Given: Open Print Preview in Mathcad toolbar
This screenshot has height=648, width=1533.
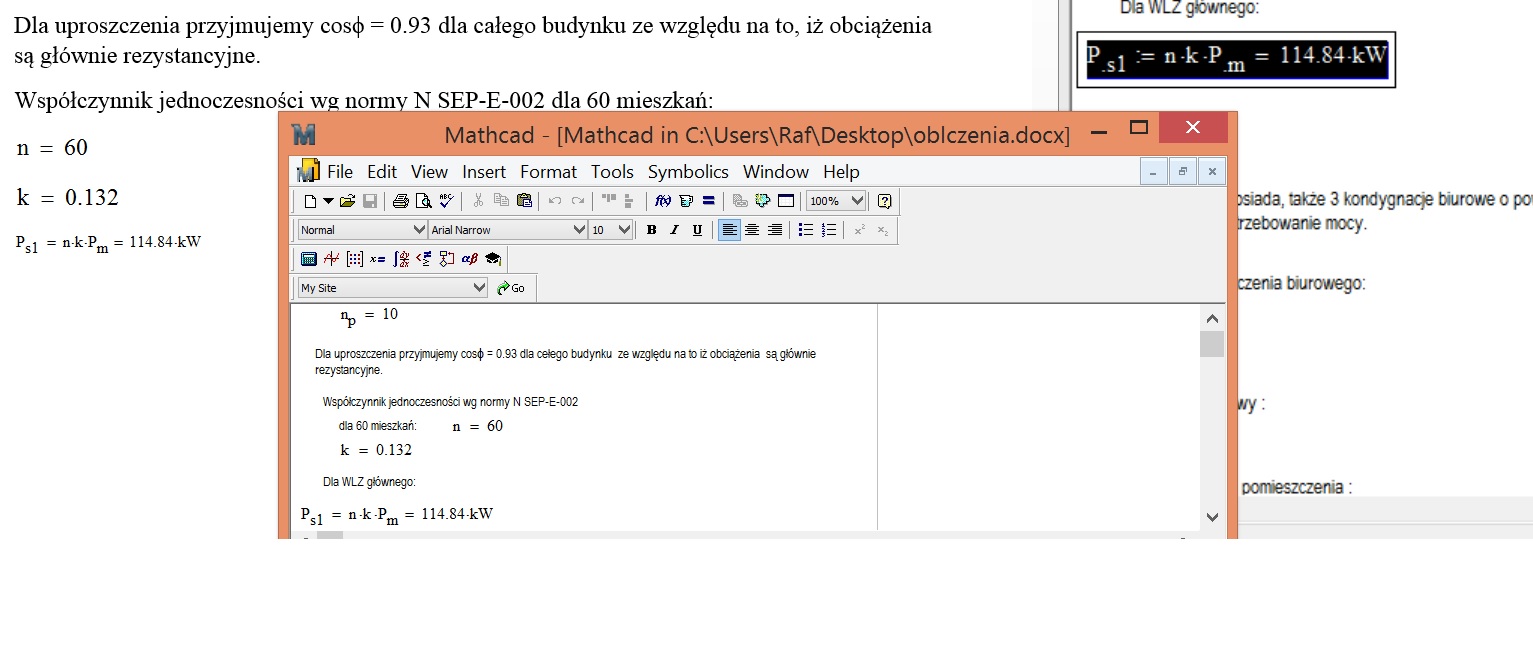Looking at the screenshot, I should pos(424,201).
